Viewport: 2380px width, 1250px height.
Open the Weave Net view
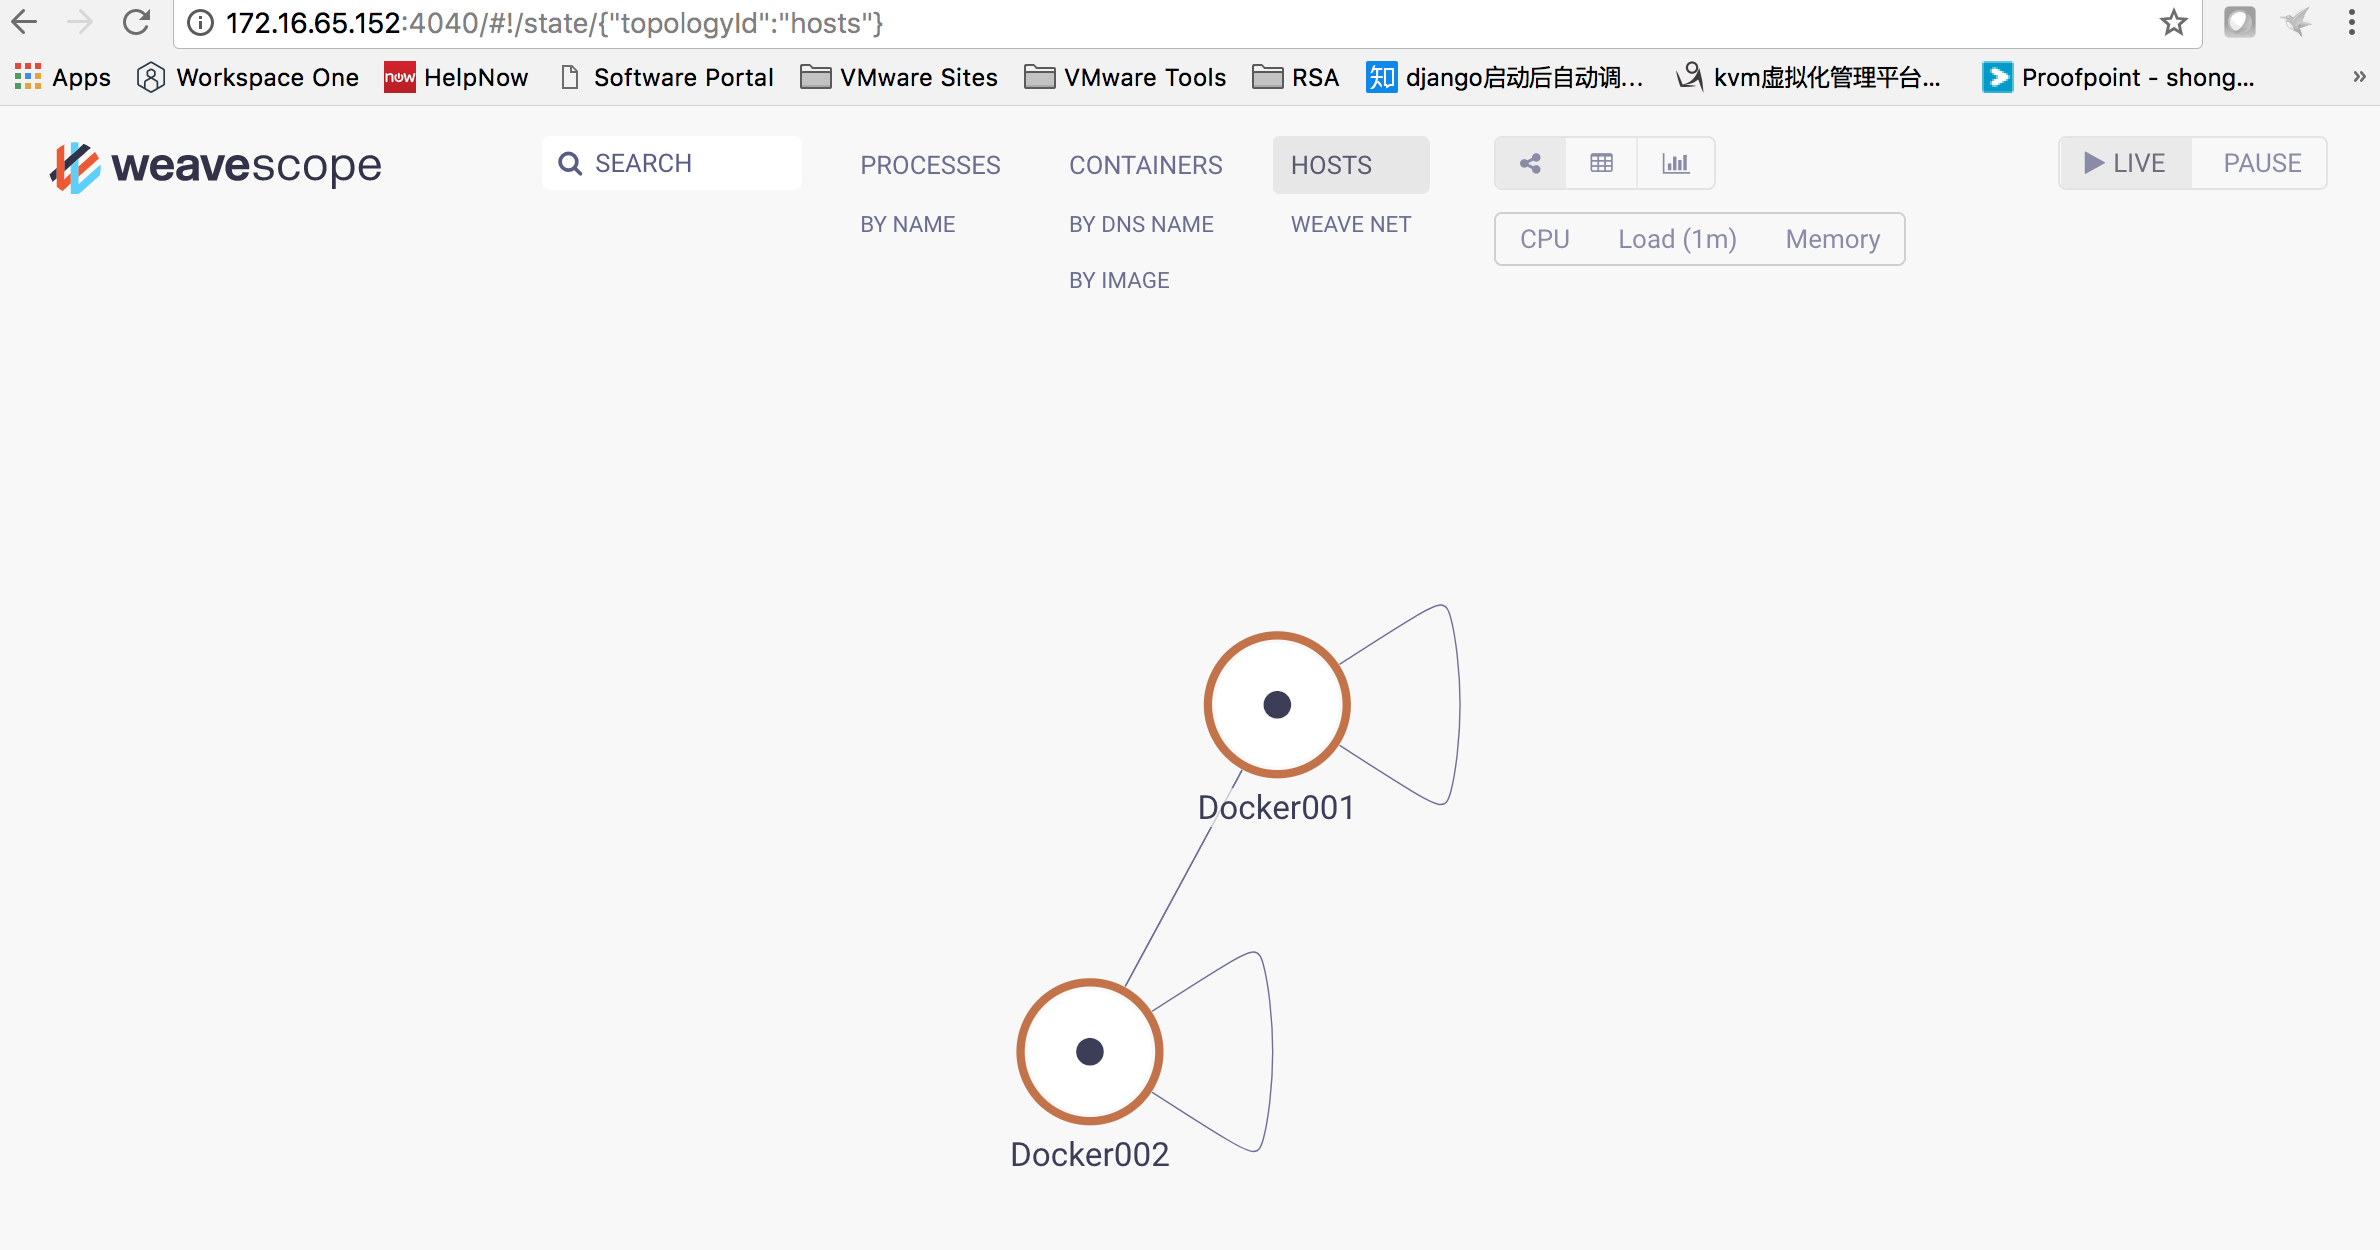tap(1350, 224)
